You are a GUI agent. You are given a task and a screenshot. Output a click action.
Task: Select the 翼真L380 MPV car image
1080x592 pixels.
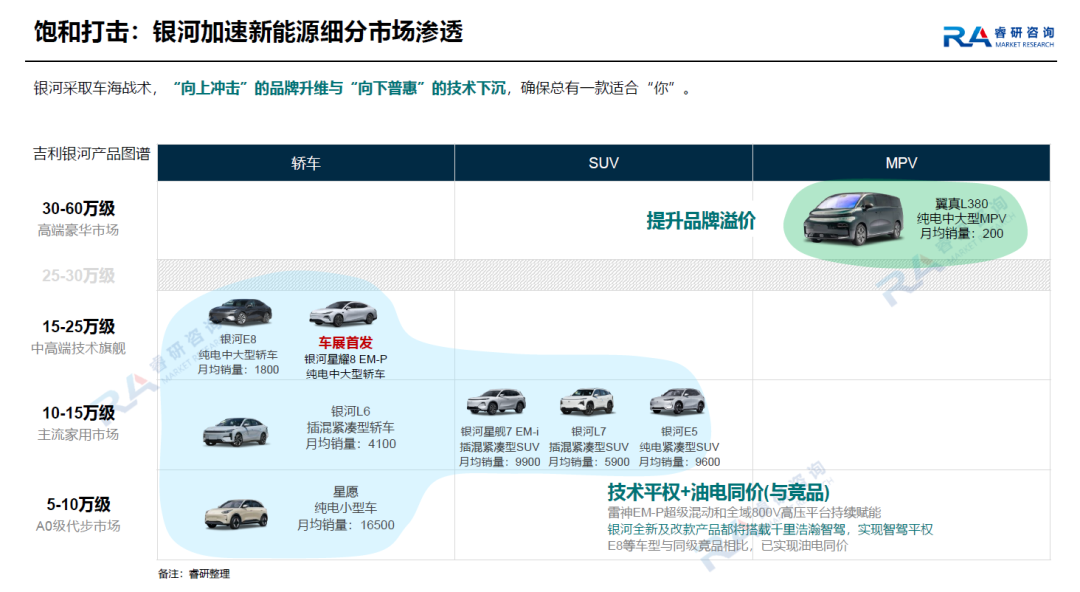853,218
